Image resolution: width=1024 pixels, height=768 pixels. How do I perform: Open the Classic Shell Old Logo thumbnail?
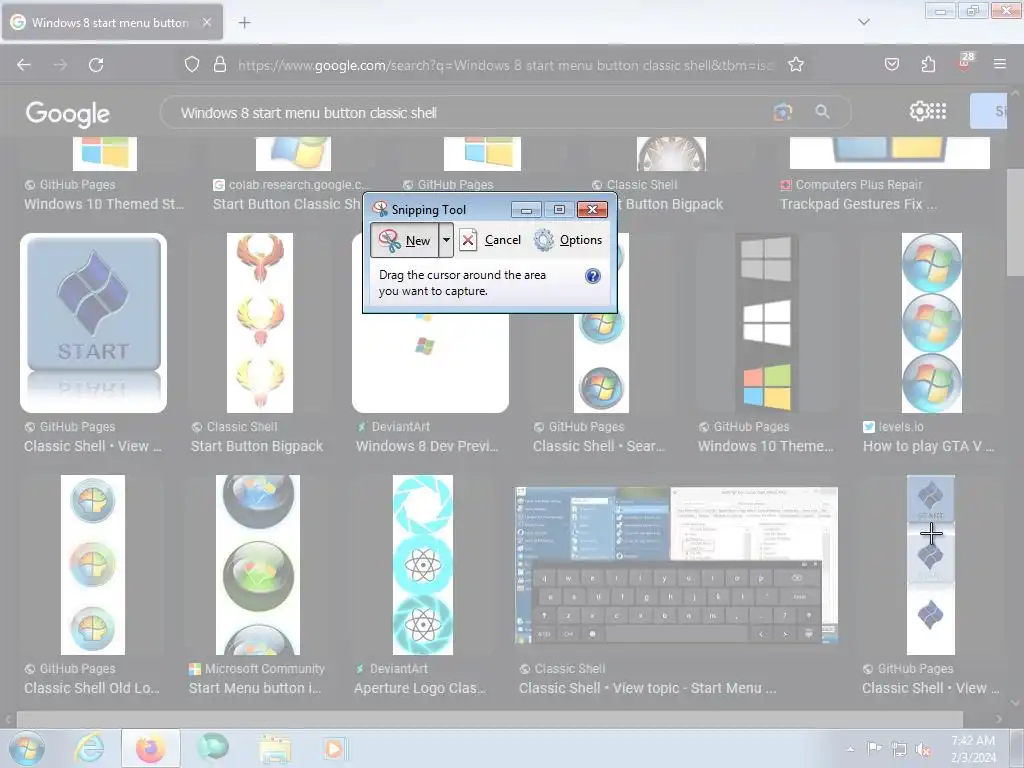[93, 565]
